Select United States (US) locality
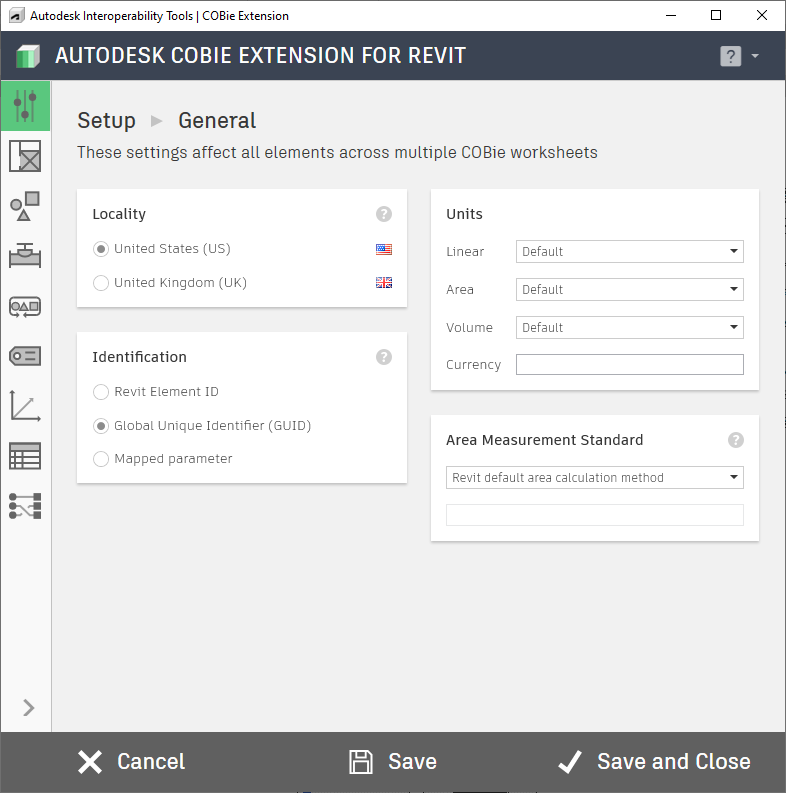Viewport: 786px width, 793px height. pos(162,249)
